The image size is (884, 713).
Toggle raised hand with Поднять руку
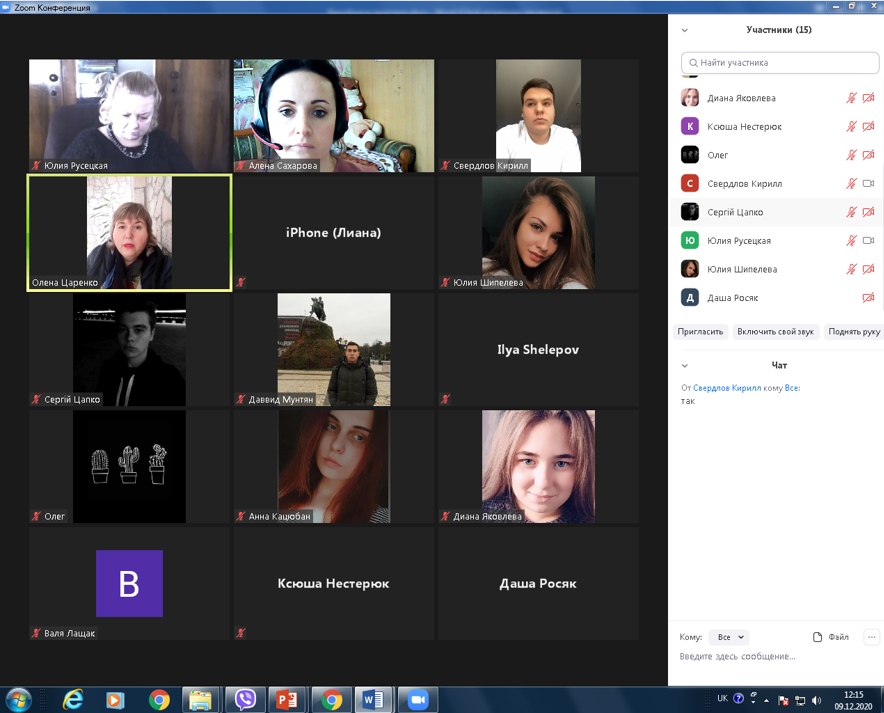853,331
